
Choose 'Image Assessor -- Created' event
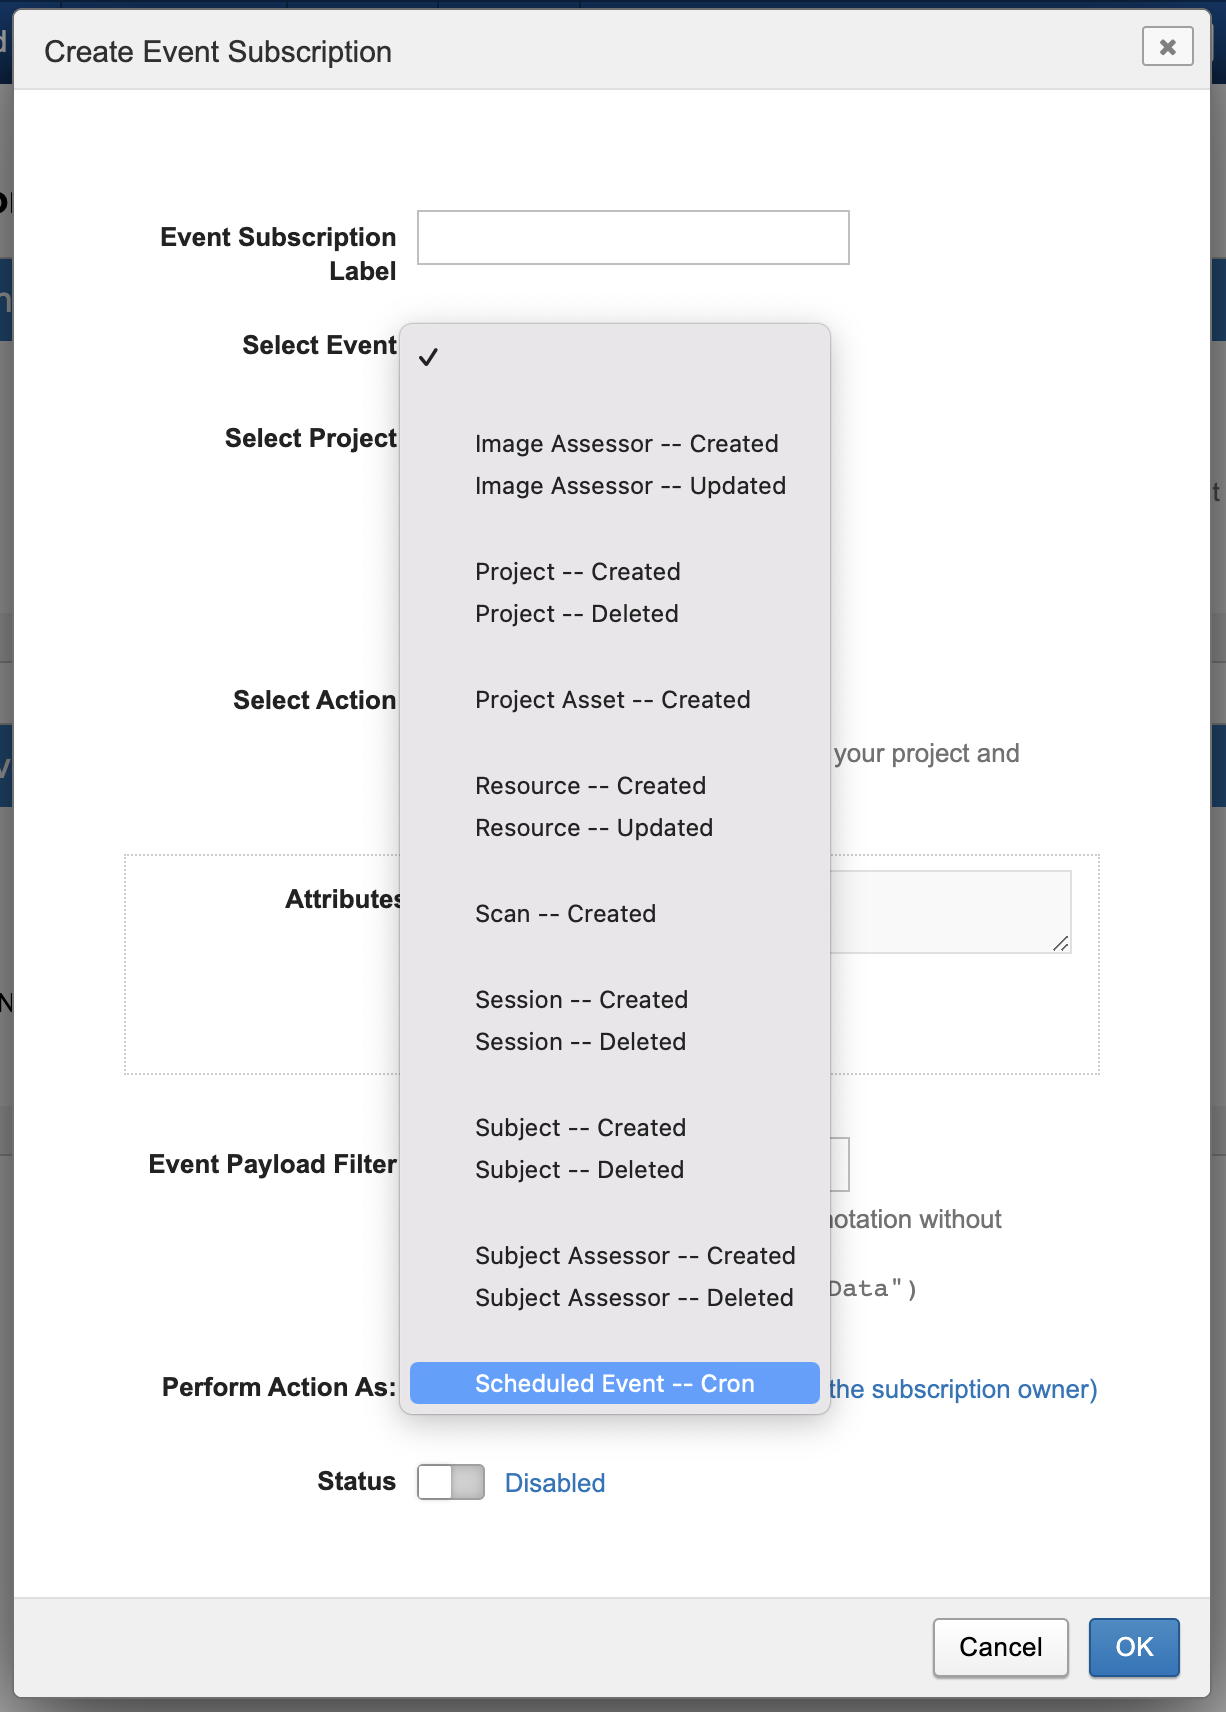coord(626,444)
